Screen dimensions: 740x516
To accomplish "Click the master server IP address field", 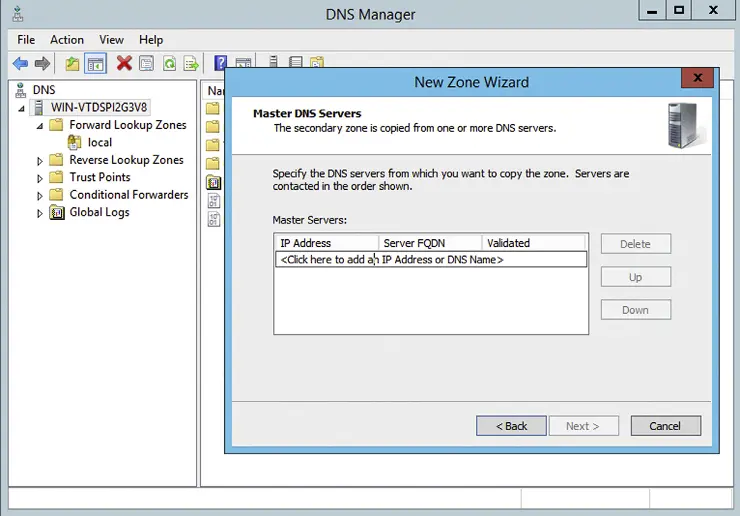I will 430,260.
